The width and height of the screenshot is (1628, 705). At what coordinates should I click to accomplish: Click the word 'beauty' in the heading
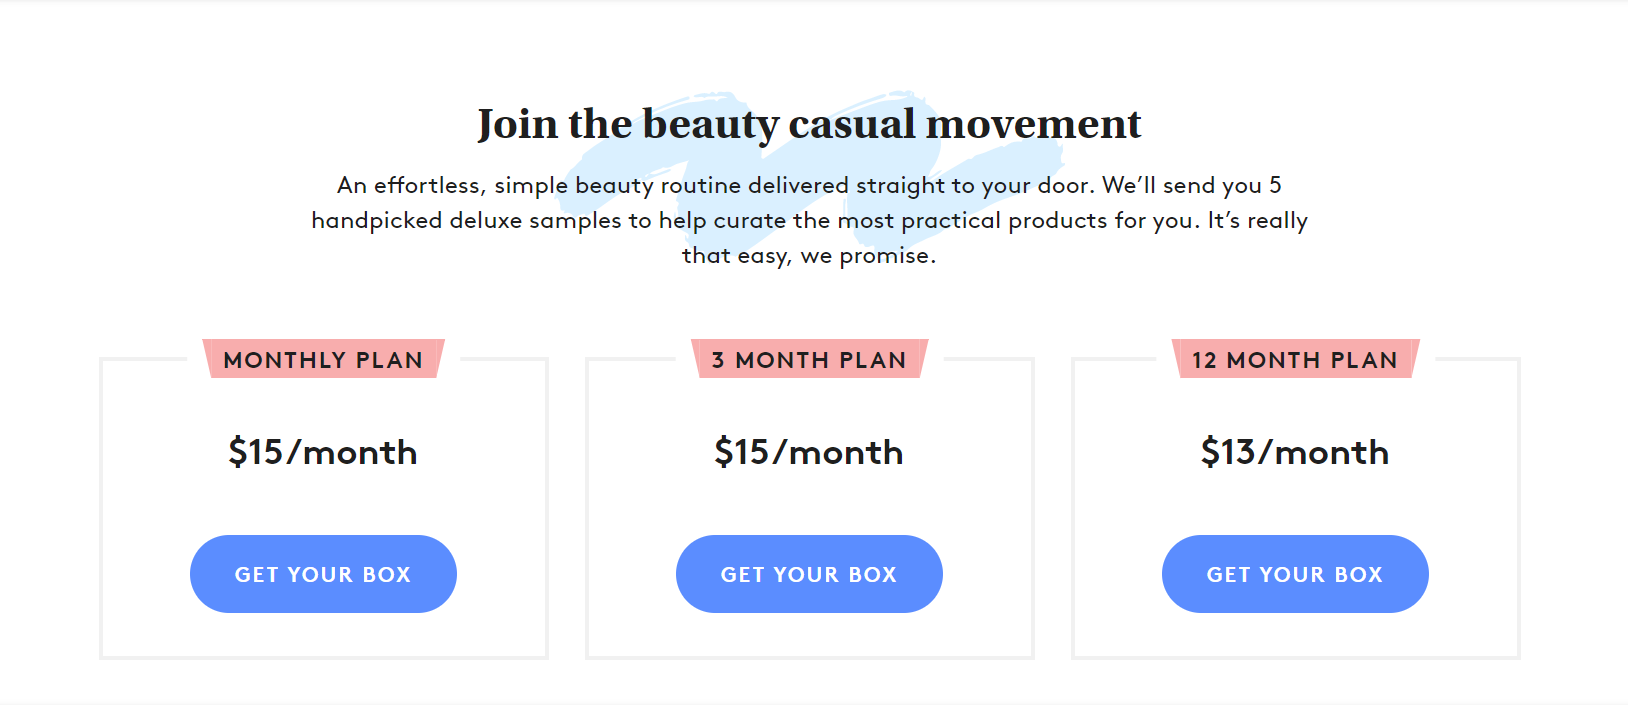[710, 124]
